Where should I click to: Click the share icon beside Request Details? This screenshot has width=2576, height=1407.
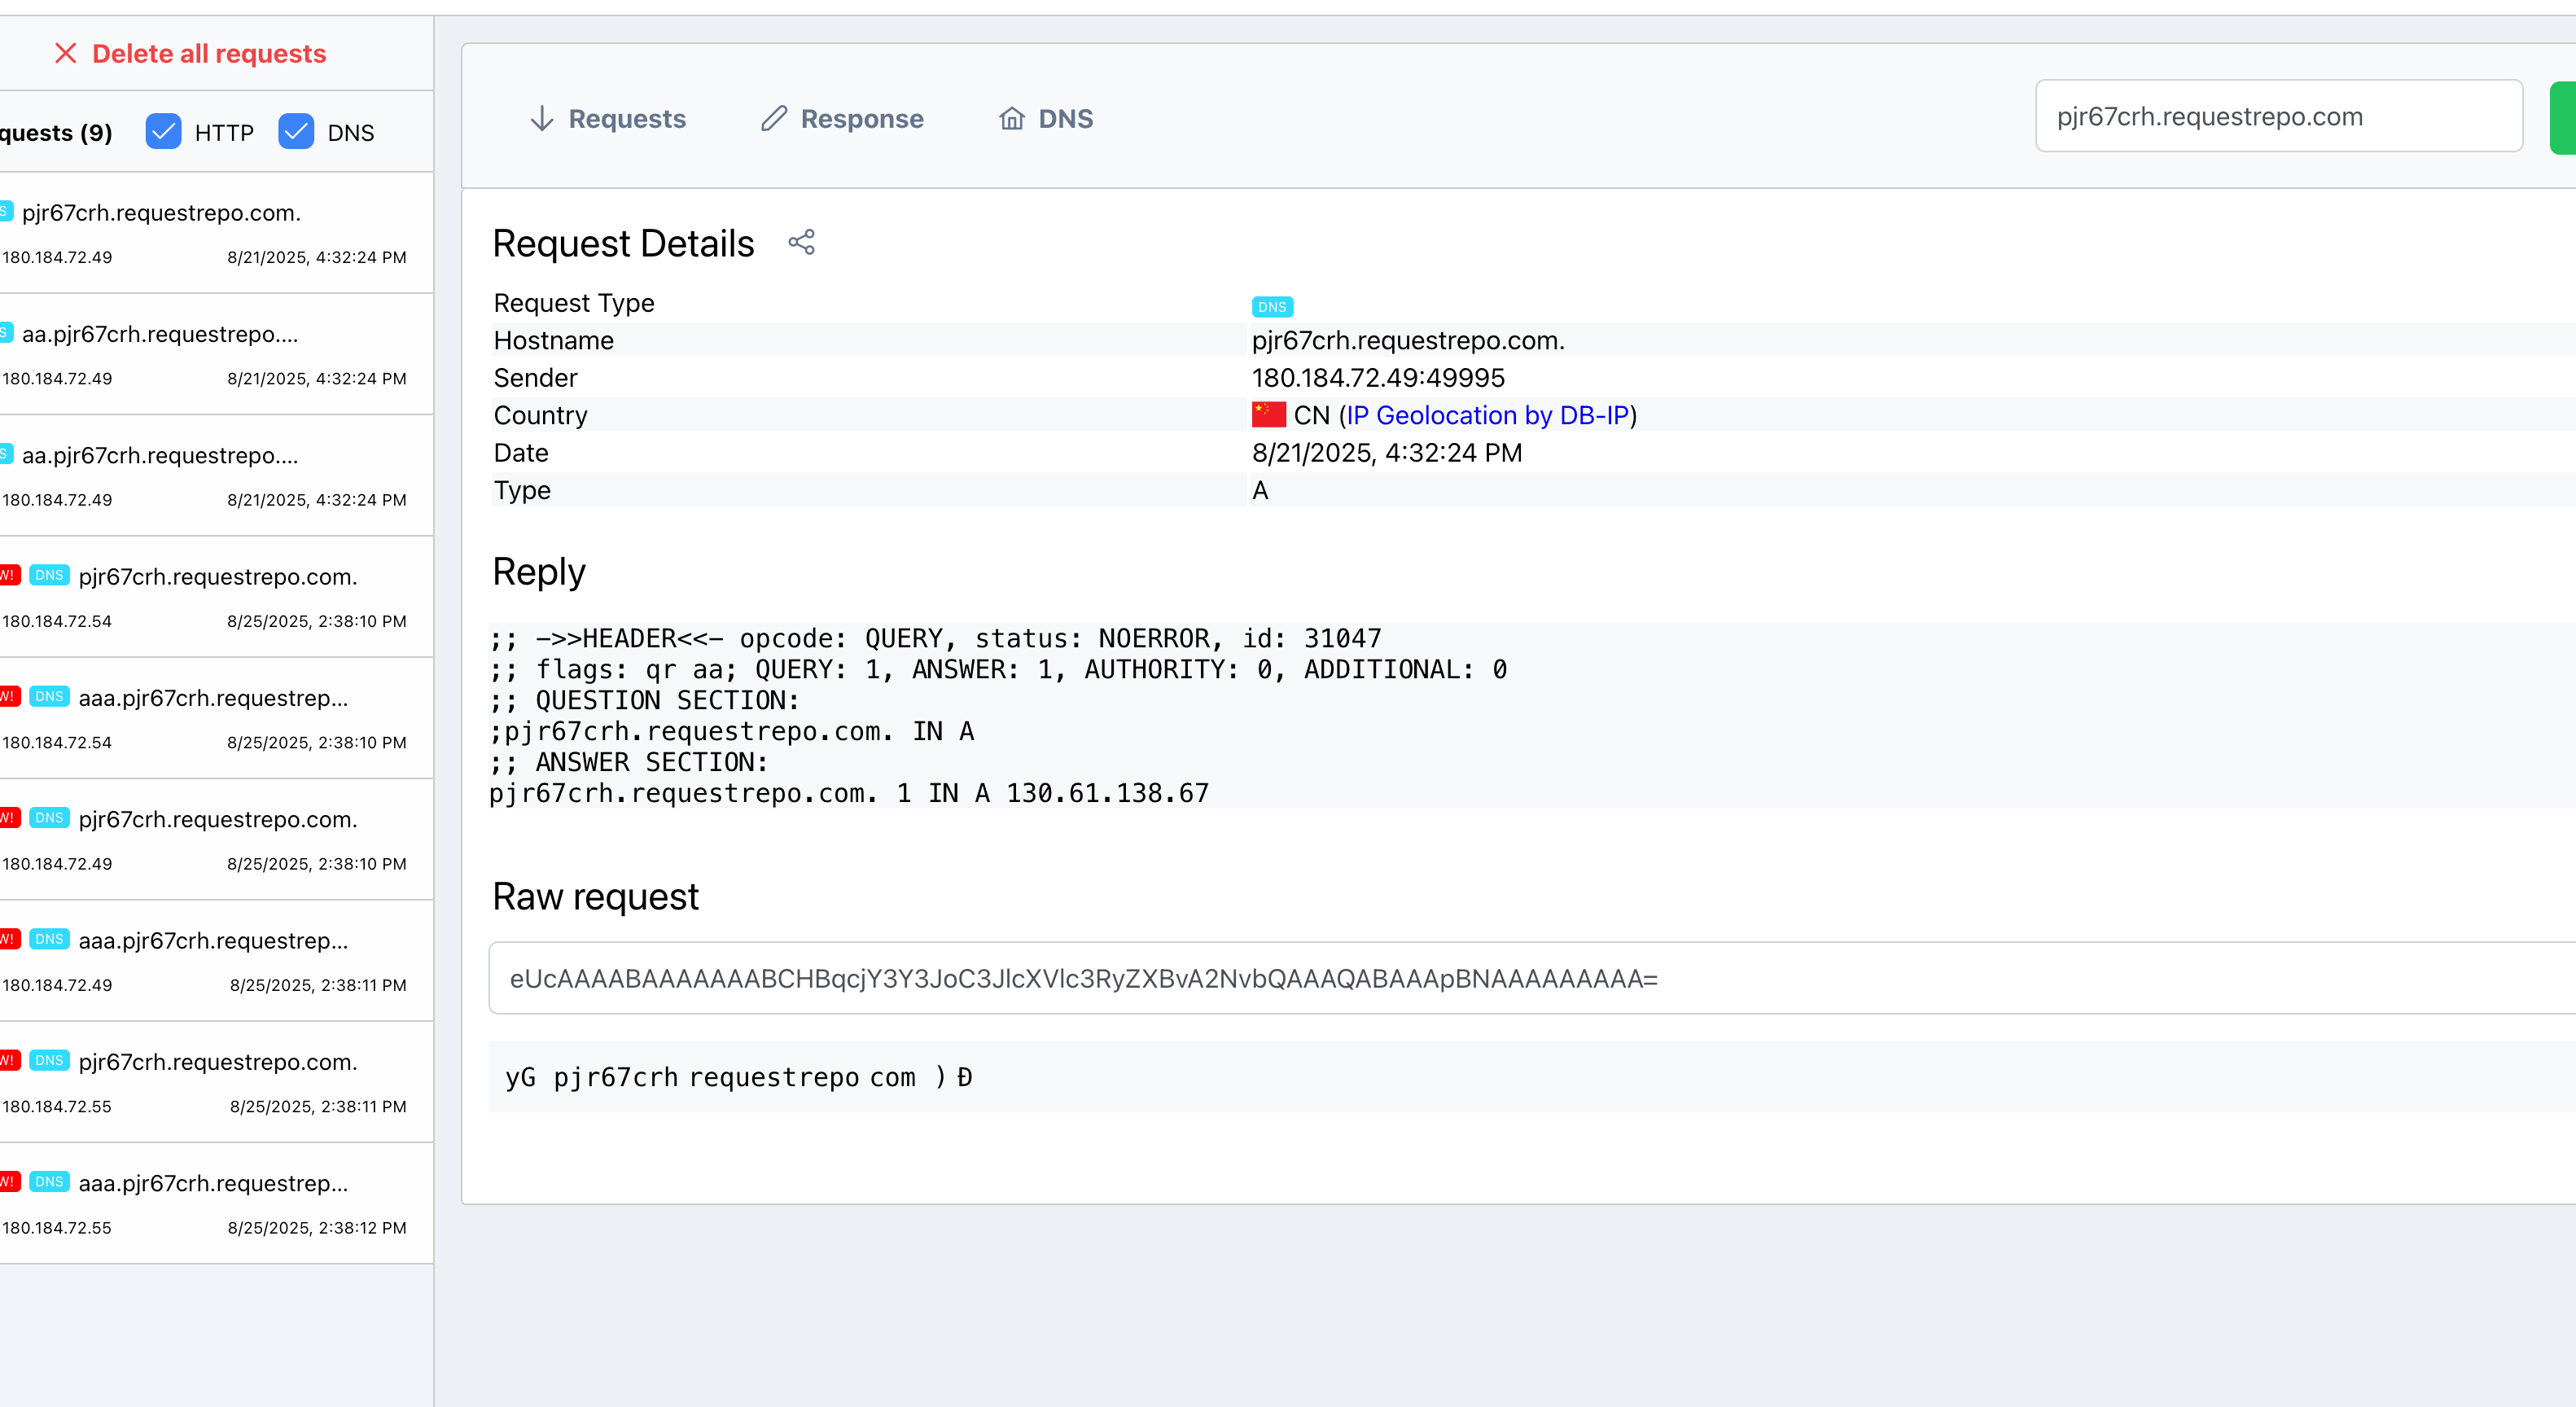[801, 242]
